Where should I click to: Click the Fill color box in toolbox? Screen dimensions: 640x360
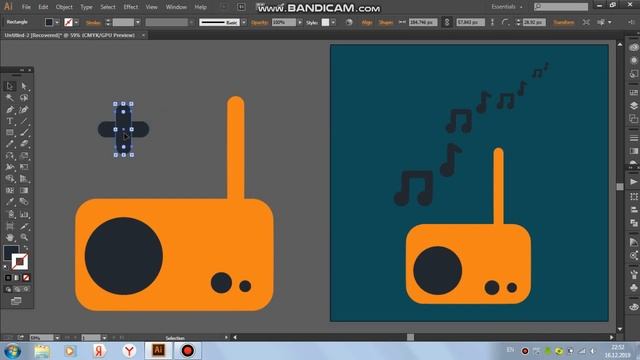[10, 252]
